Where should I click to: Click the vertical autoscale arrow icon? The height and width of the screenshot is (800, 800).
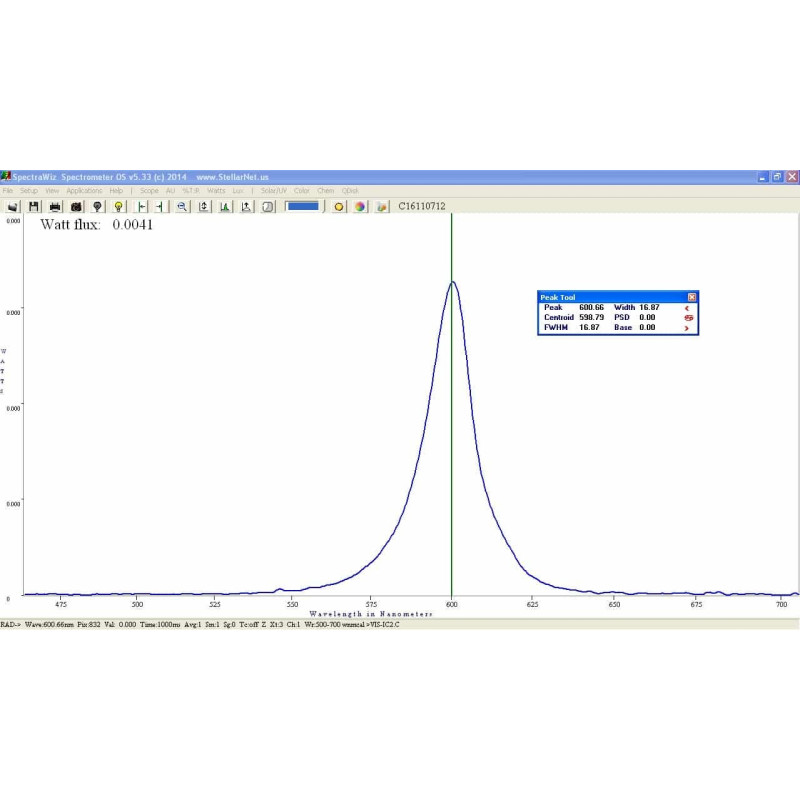pos(204,206)
